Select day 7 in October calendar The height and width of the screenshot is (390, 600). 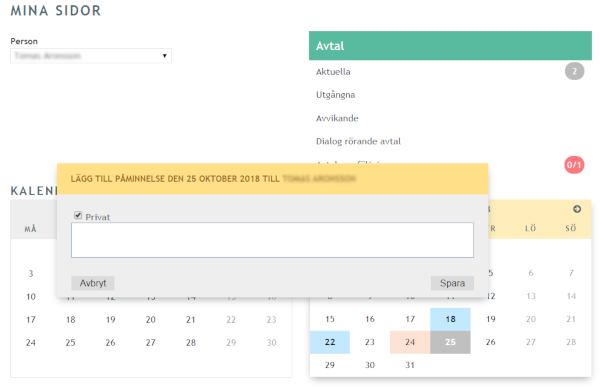tap(571, 273)
